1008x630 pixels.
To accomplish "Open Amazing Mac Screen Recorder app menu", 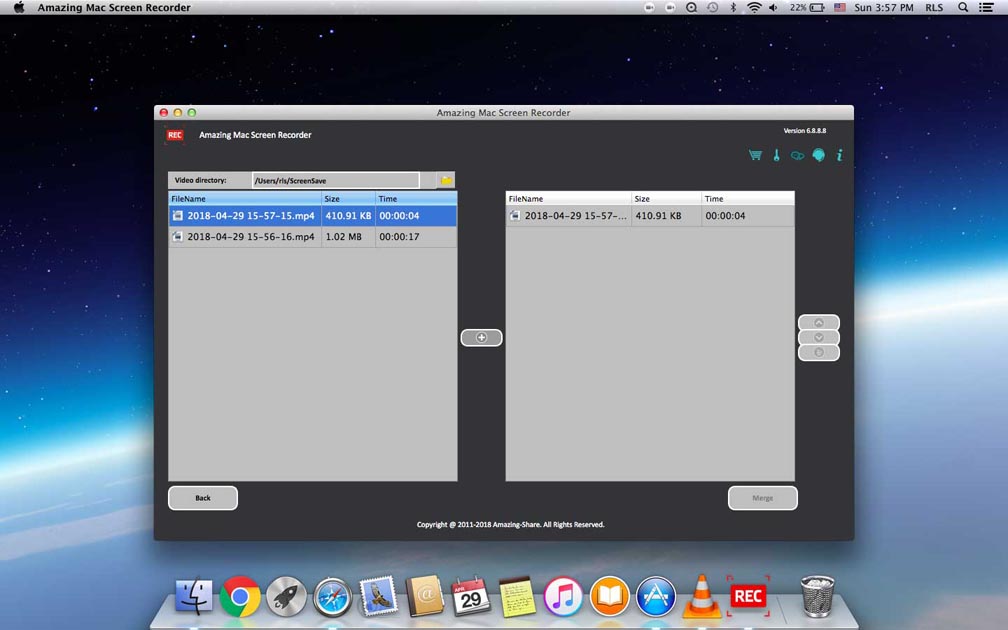I will pyautogui.click(x=114, y=8).
